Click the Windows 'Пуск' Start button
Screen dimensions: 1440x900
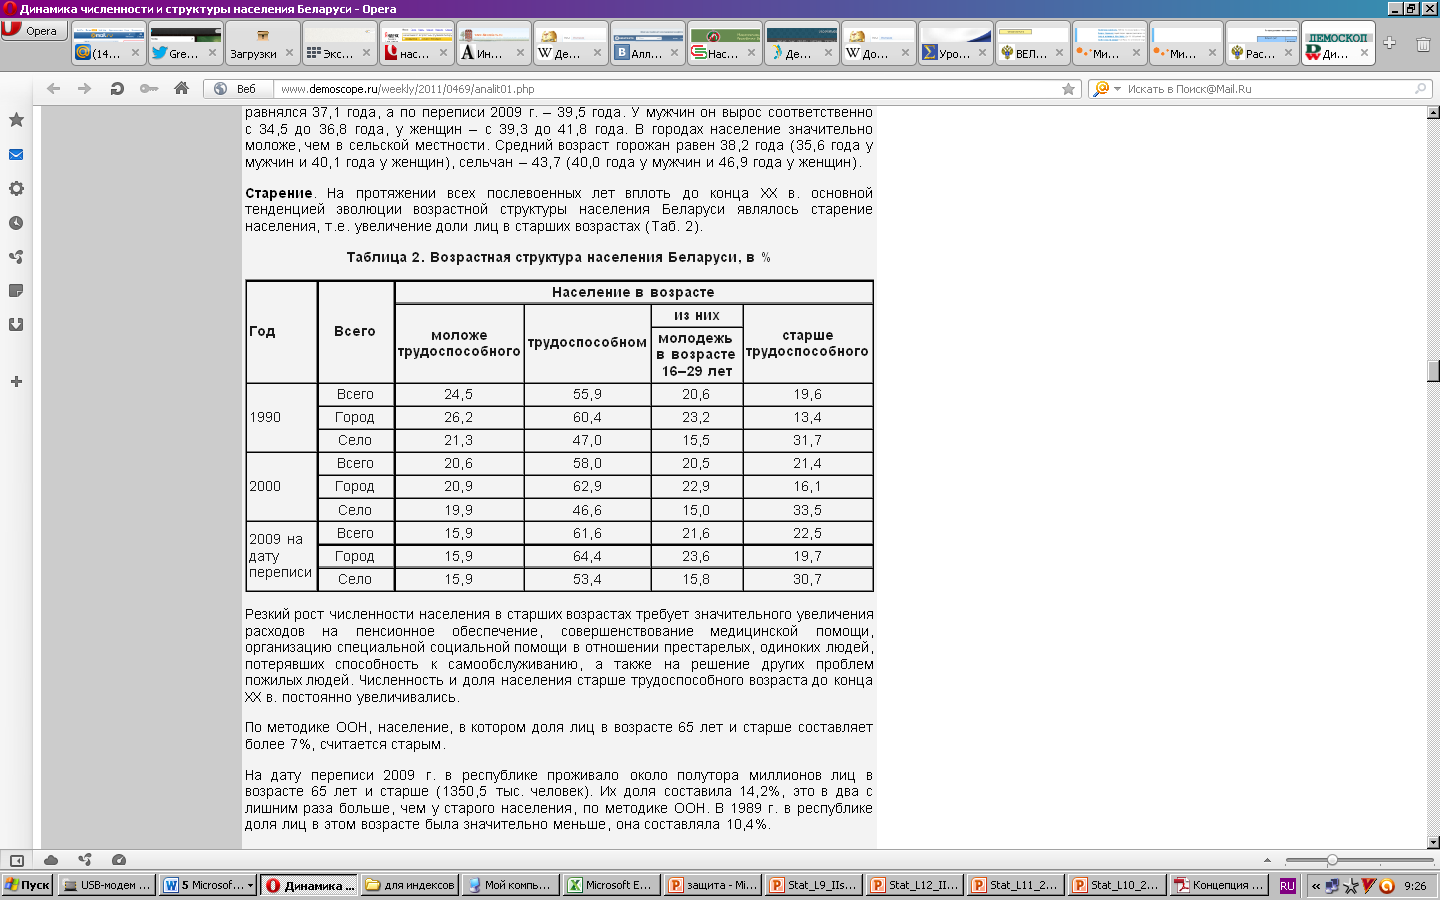point(27,885)
